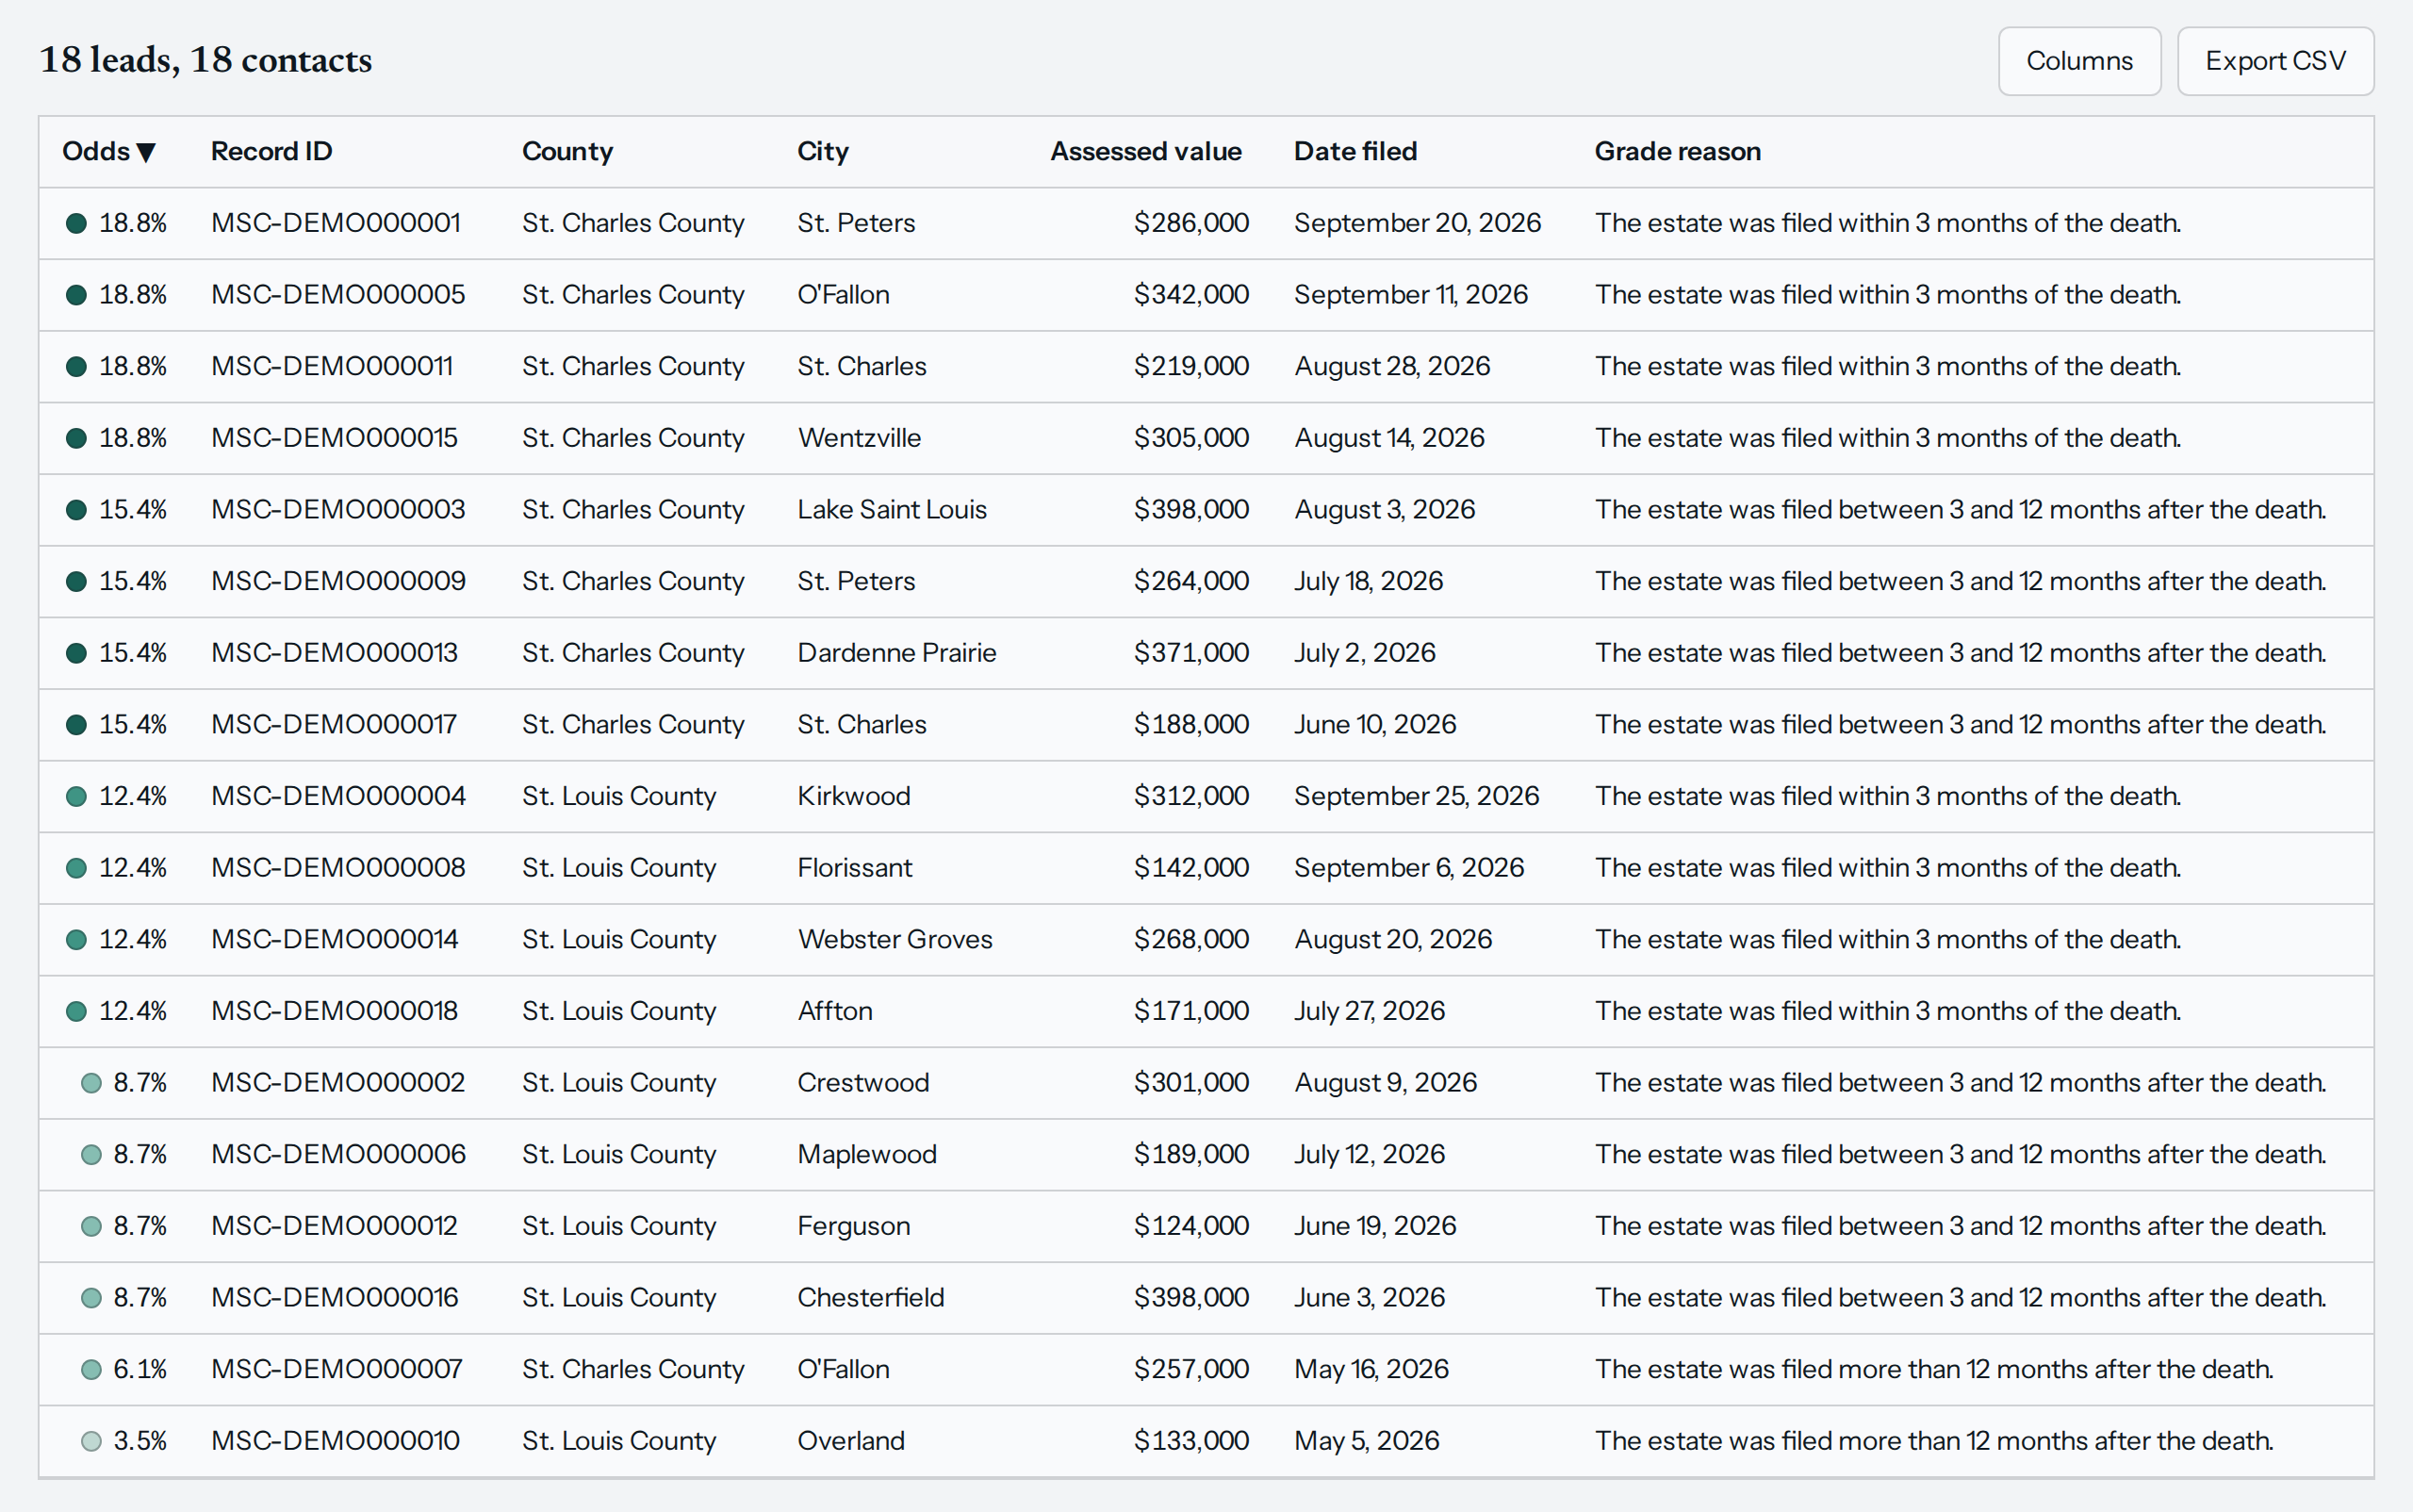Sort by the Record ID header
This screenshot has width=2413, height=1512.
(271, 151)
